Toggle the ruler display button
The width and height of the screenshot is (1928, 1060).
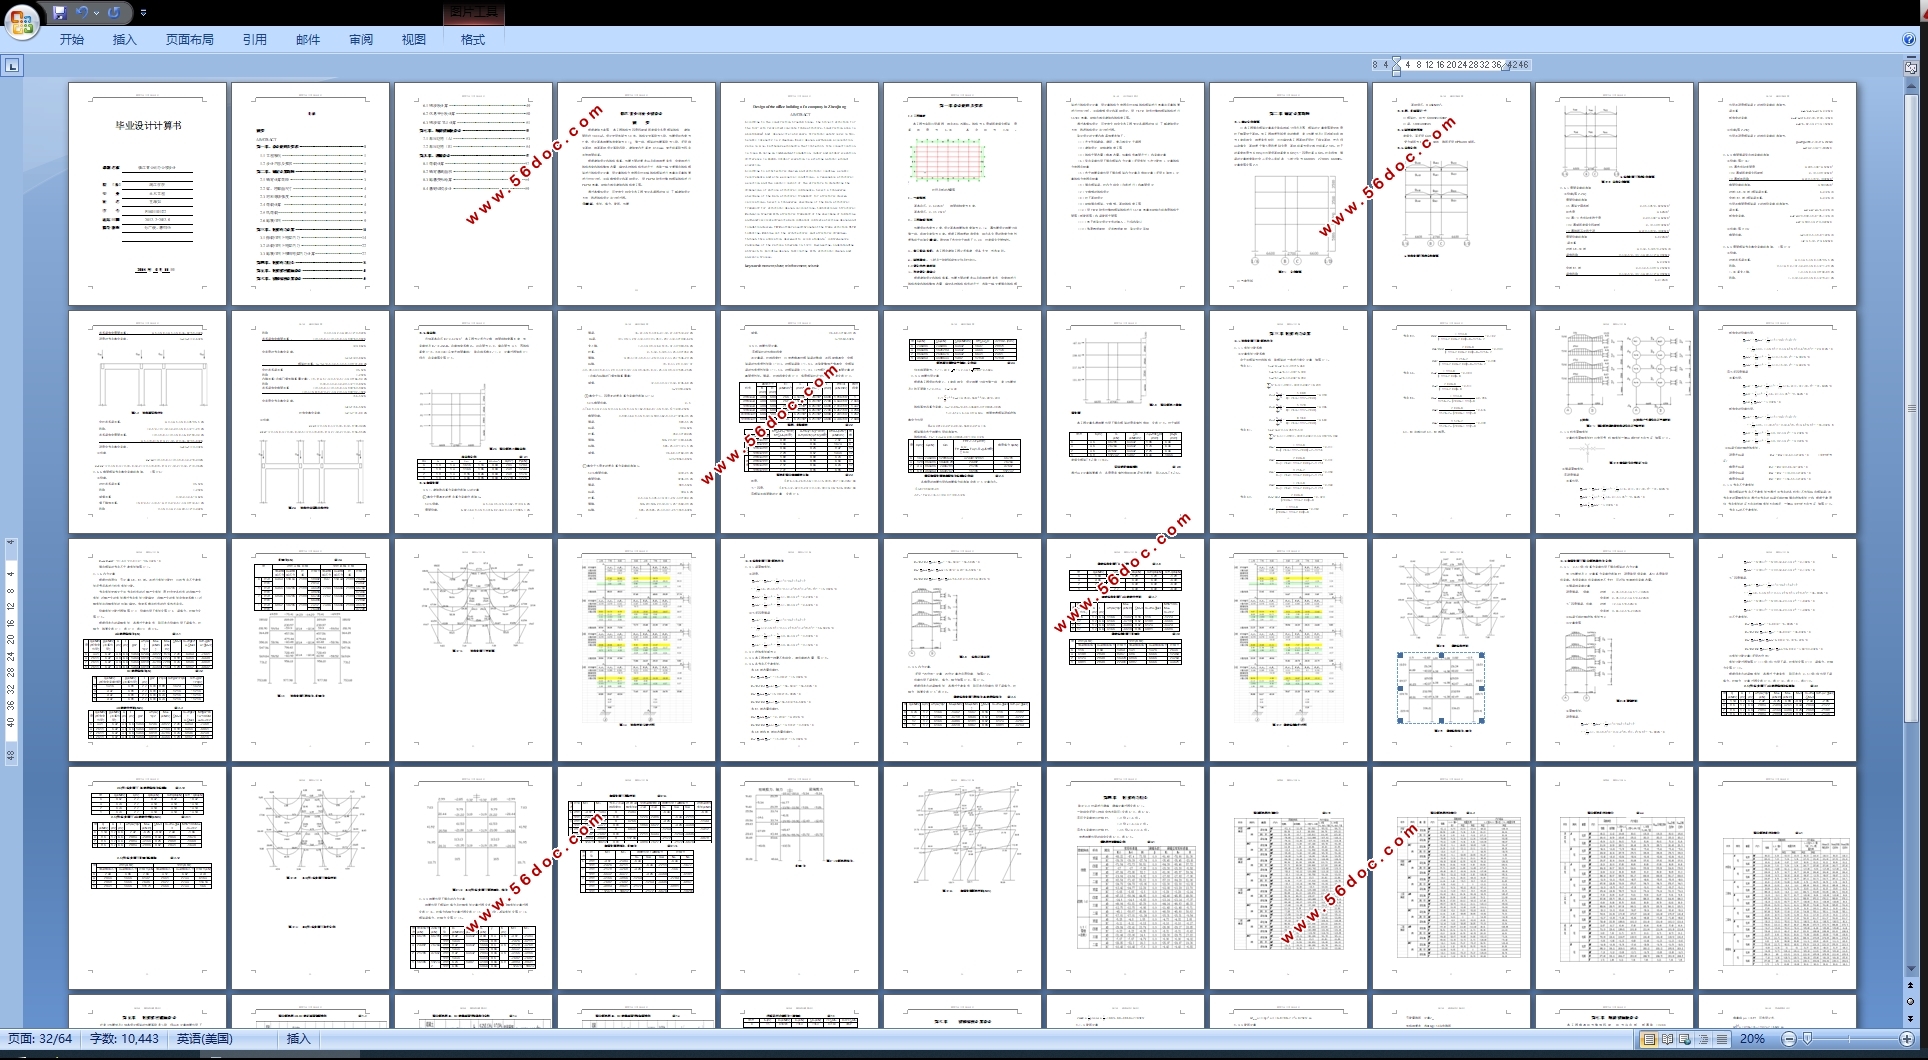(1911, 67)
